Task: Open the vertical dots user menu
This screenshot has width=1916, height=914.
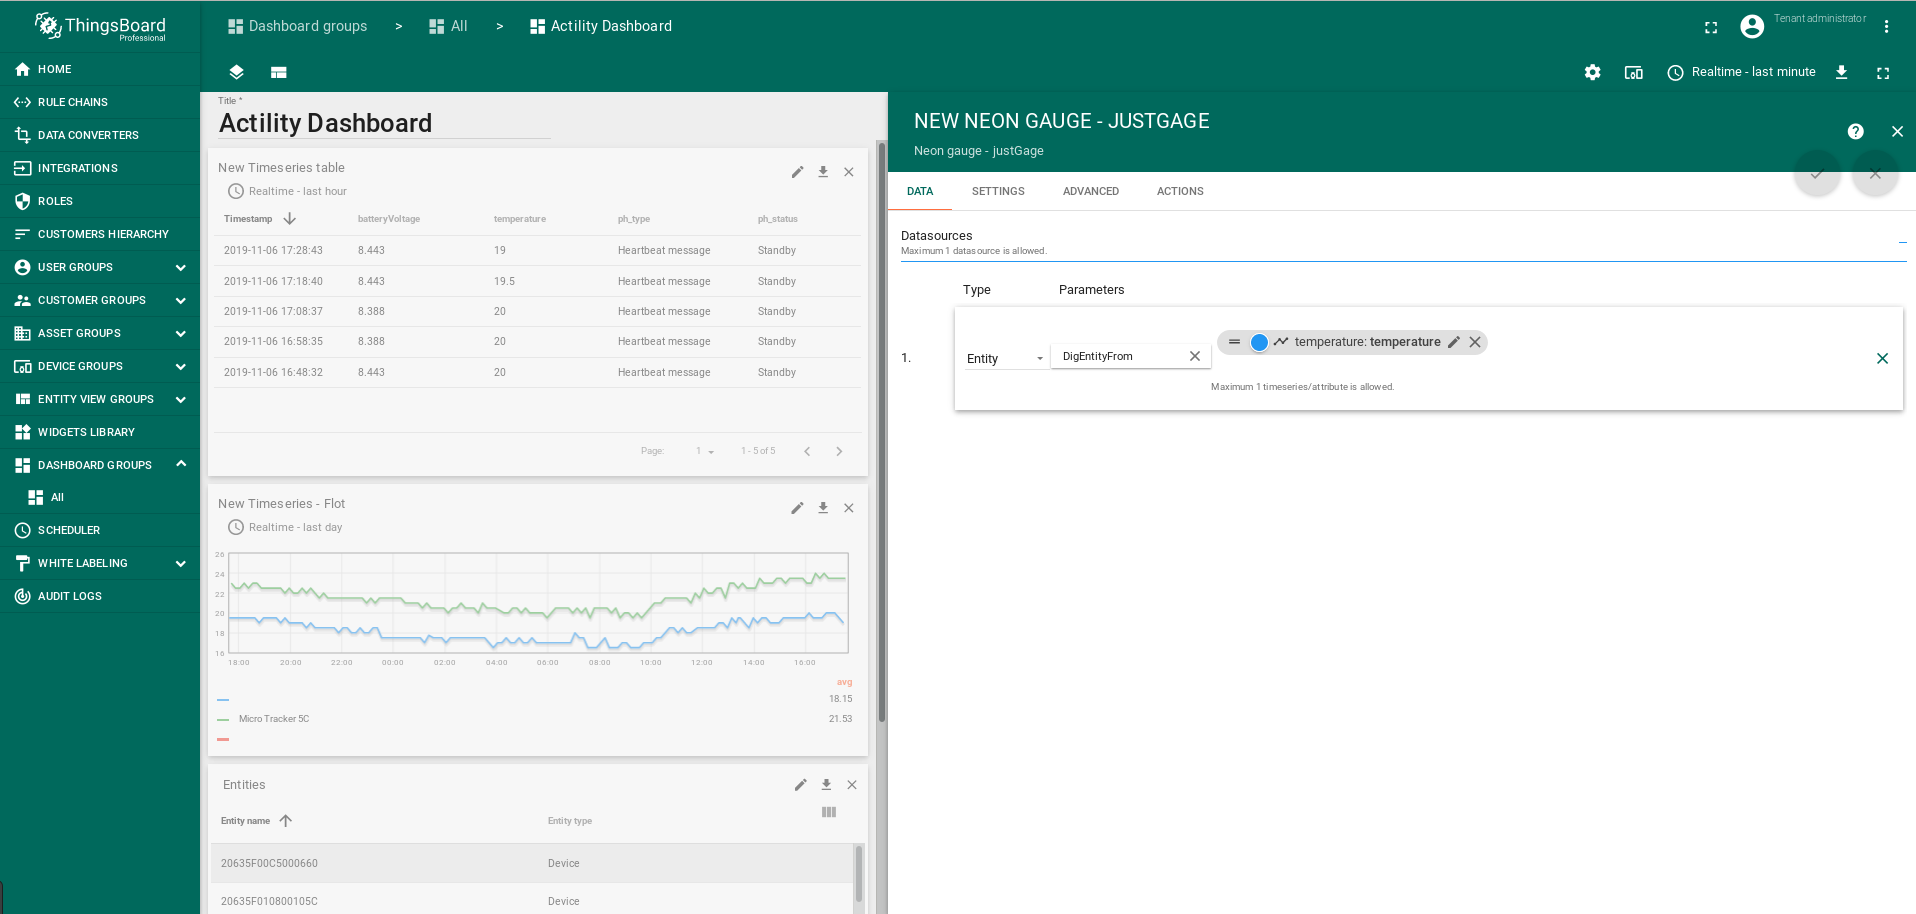Action: [x=1886, y=27]
